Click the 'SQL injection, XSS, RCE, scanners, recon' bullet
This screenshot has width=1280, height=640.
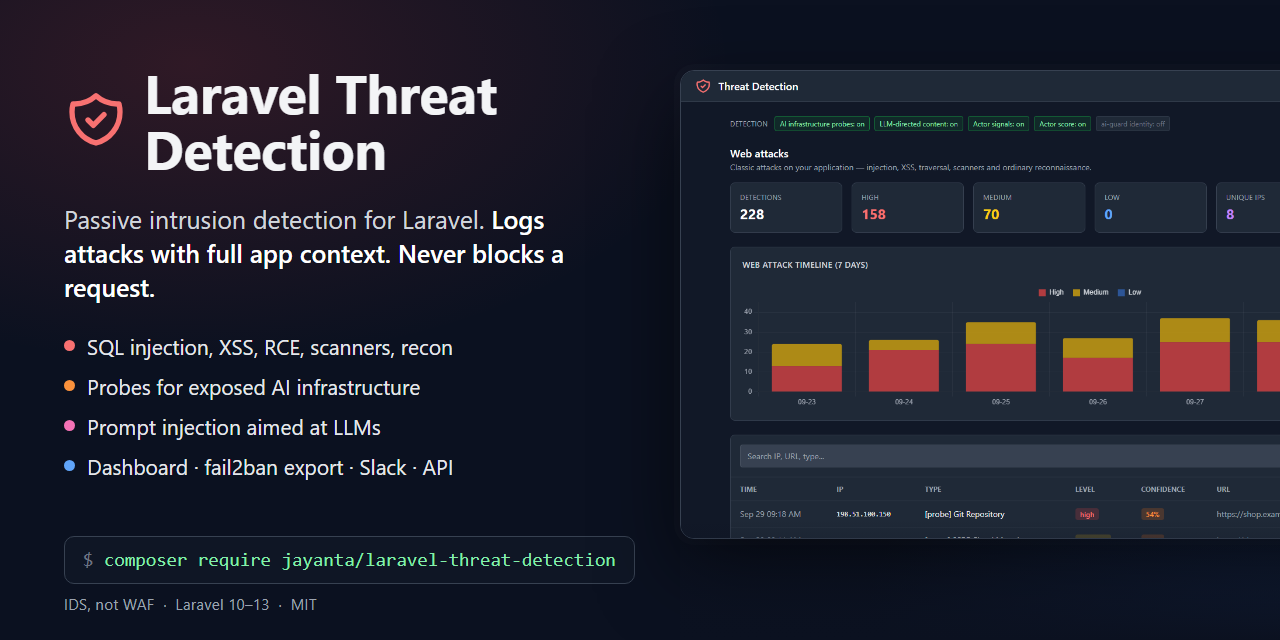270,348
